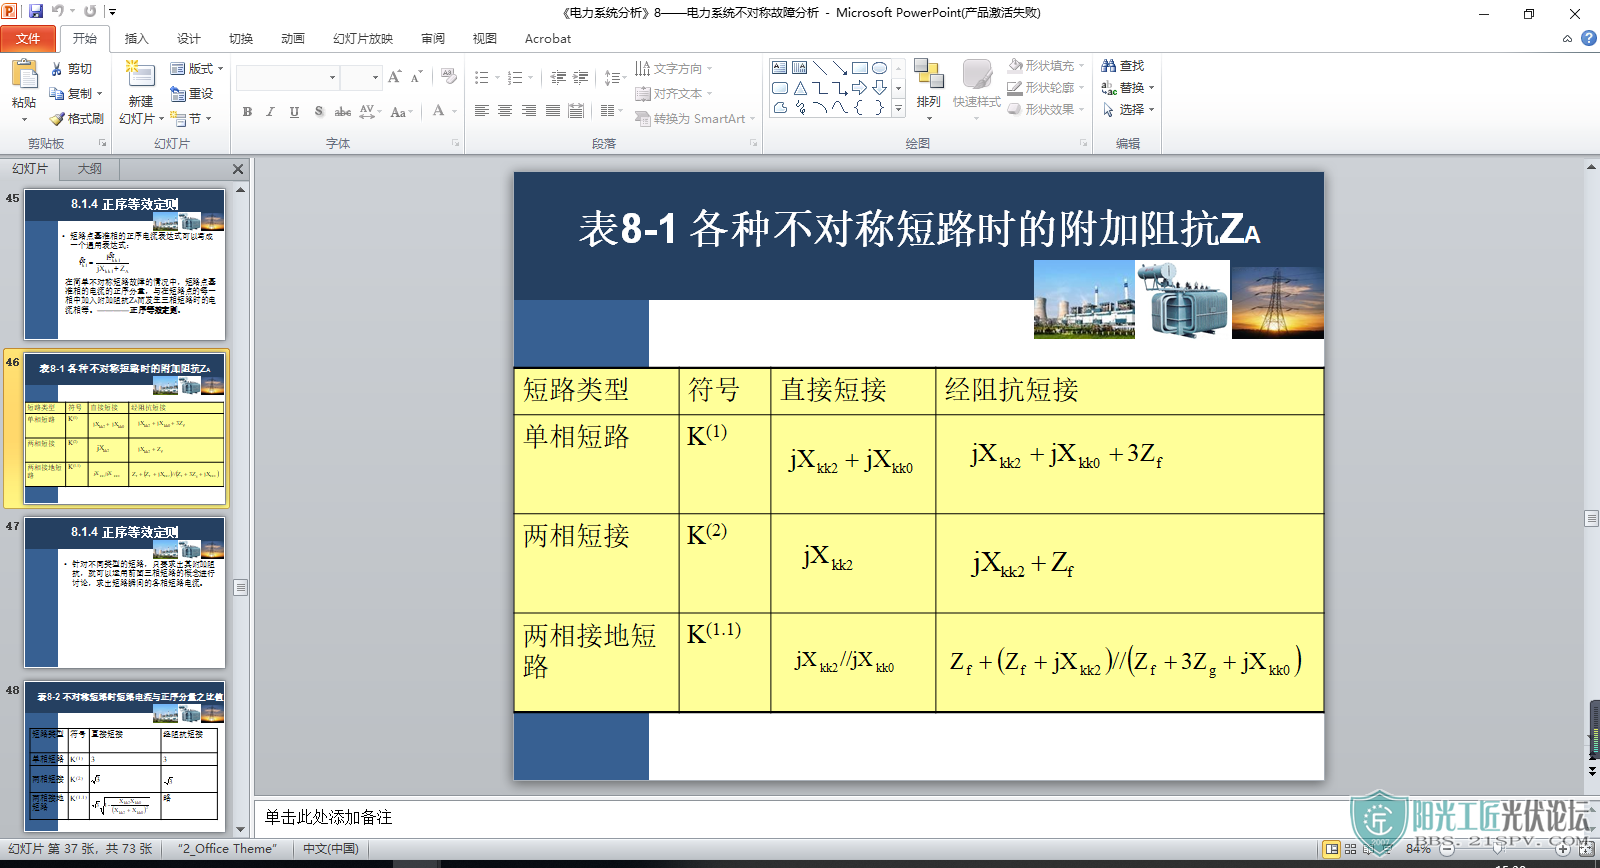The width and height of the screenshot is (1600, 868).
Task: Select the Oval shape in gallery
Action: (880, 68)
